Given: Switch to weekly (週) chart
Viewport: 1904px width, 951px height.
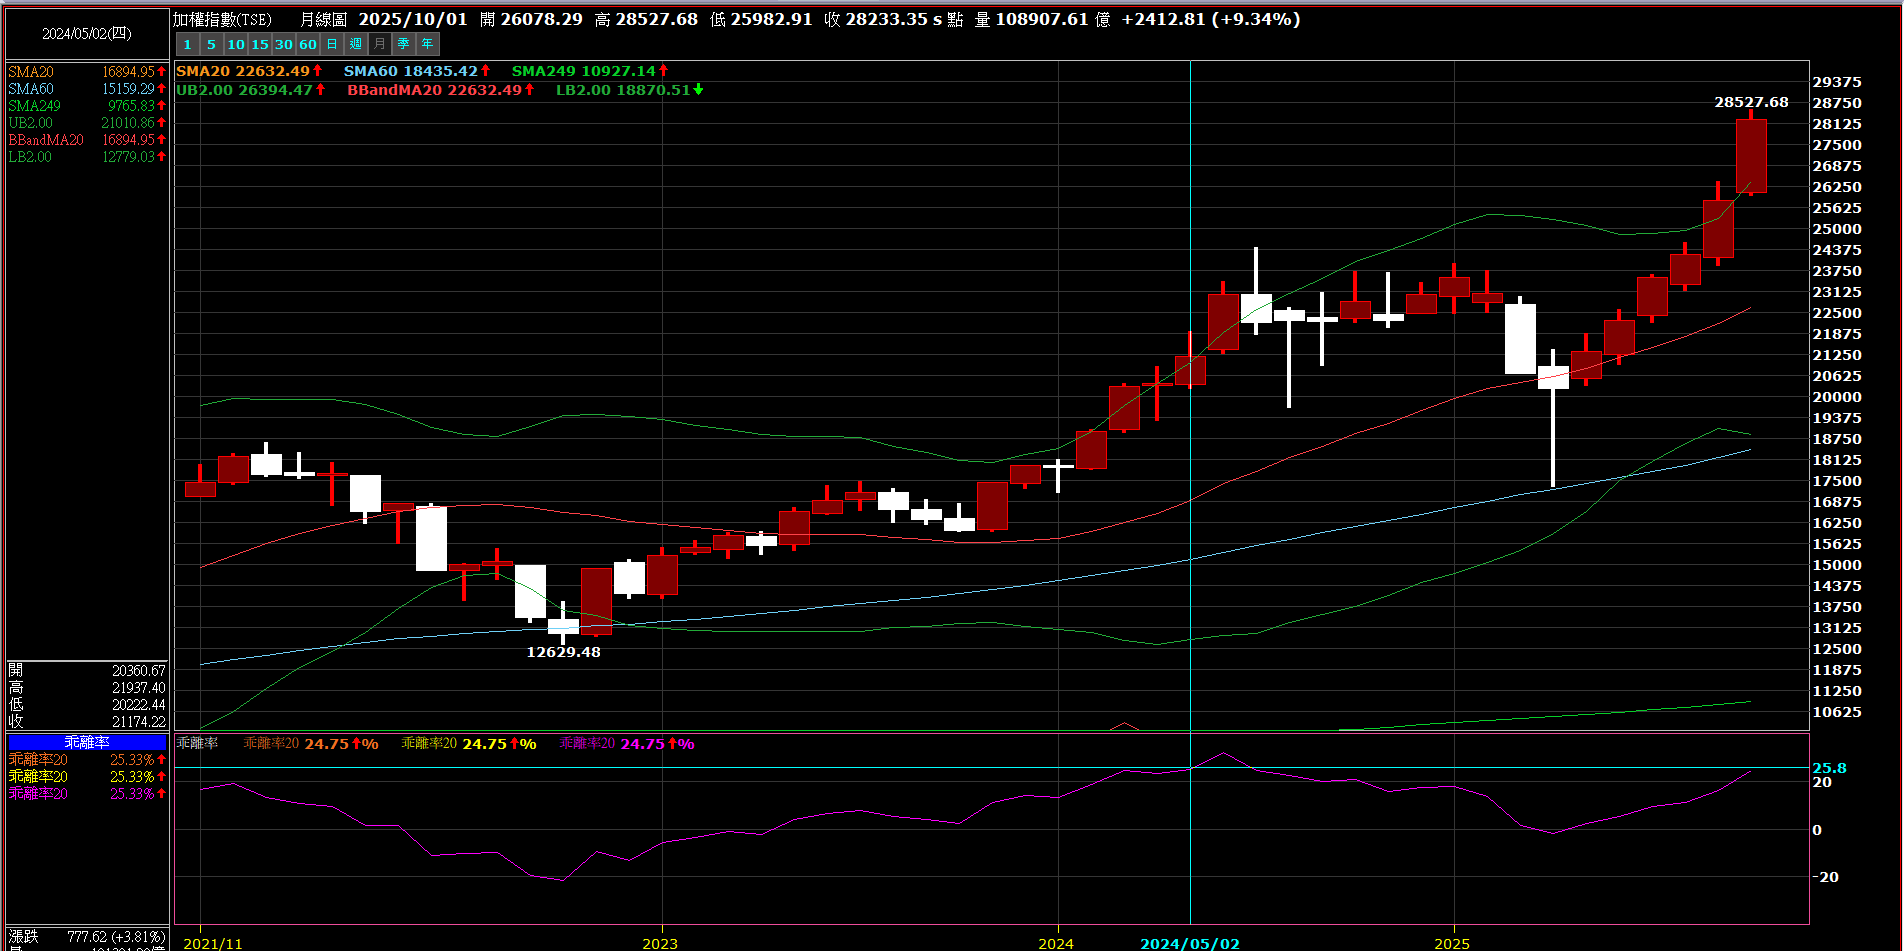Looking at the screenshot, I should pos(356,44).
